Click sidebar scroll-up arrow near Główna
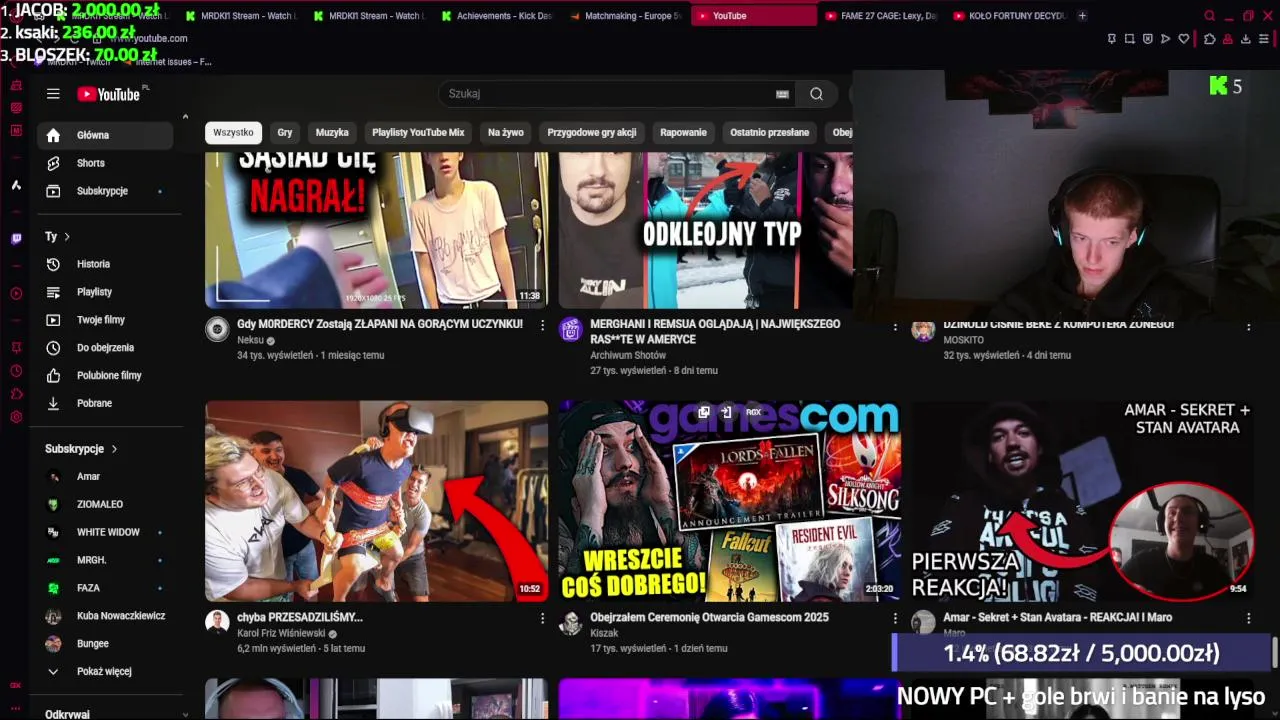This screenshot has width=1280, height=720. coord(185,117)
